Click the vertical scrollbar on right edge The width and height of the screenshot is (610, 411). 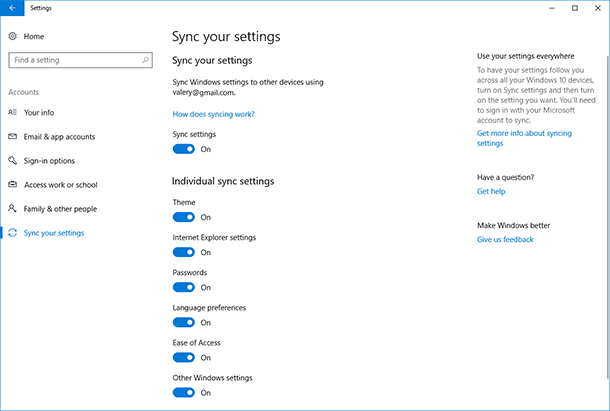(x=608, y=216)
